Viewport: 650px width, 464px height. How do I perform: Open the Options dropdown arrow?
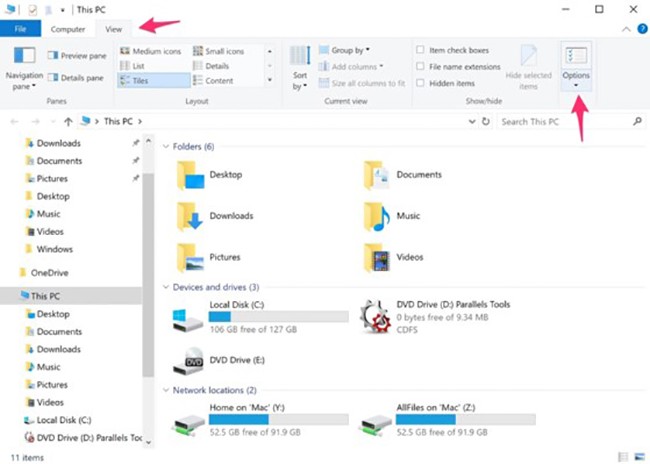[576, 85]
